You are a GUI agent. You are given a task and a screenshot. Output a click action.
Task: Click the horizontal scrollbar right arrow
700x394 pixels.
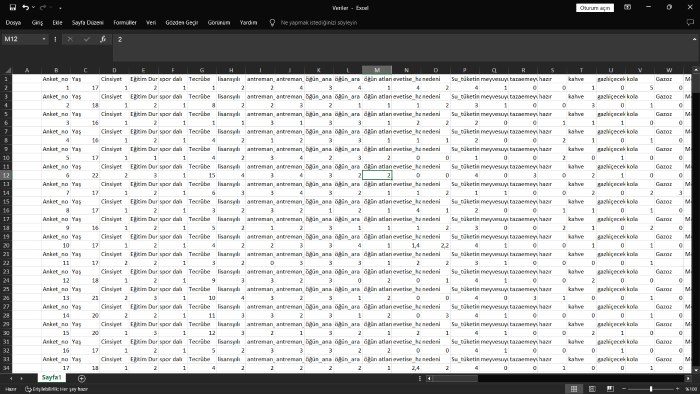tap(688, 378)
